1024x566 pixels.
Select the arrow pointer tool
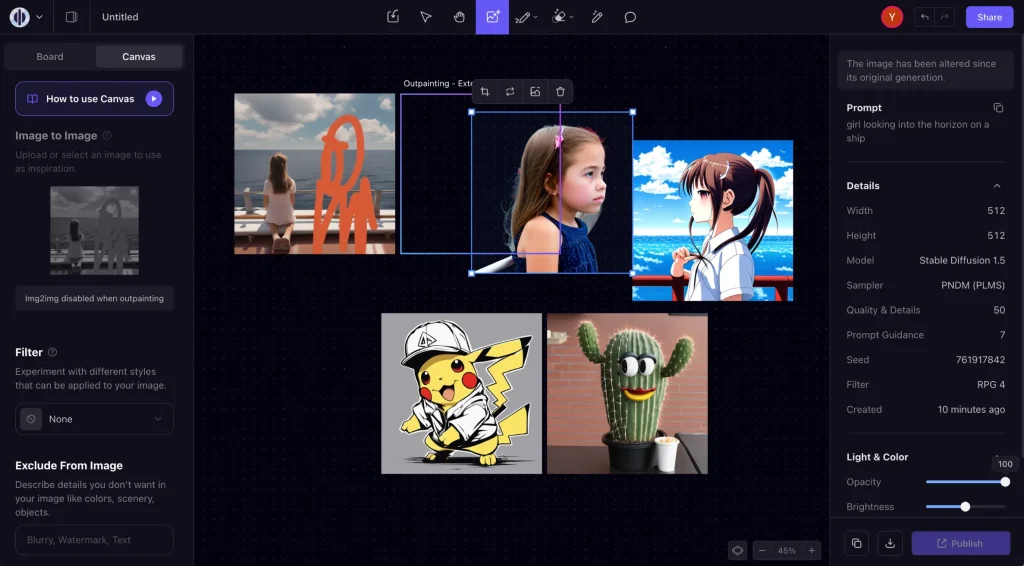pyautogui.click(x=426, y=17)
